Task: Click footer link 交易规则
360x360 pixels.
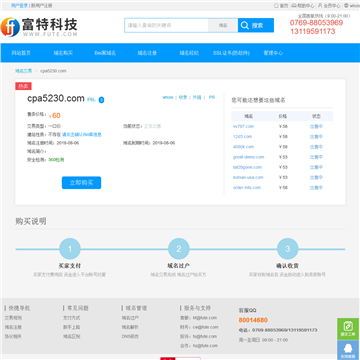Action: [13, 318]
